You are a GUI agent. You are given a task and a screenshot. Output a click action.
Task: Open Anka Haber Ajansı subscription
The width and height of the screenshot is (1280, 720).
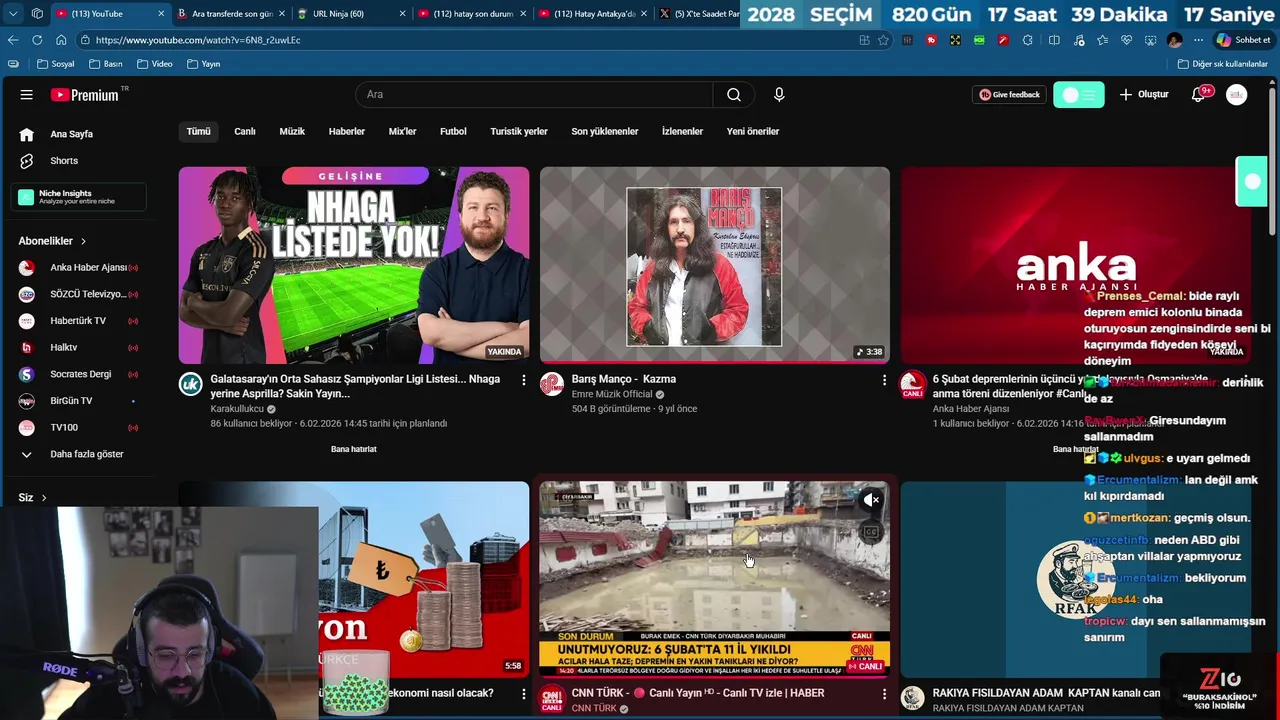(x=79, y=268)
